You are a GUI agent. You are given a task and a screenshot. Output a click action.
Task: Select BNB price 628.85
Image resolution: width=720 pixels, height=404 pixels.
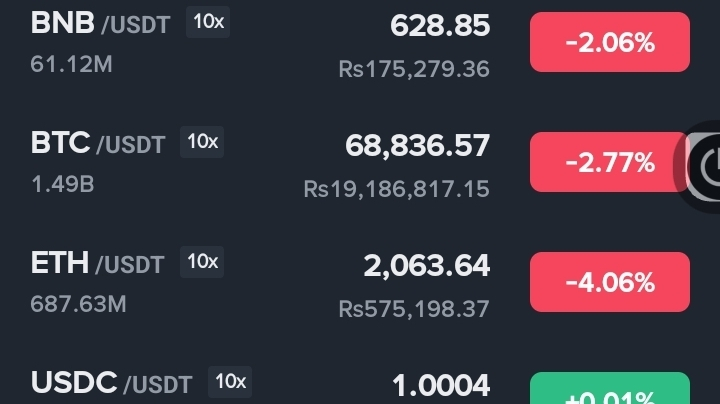(x=440, y=26)
